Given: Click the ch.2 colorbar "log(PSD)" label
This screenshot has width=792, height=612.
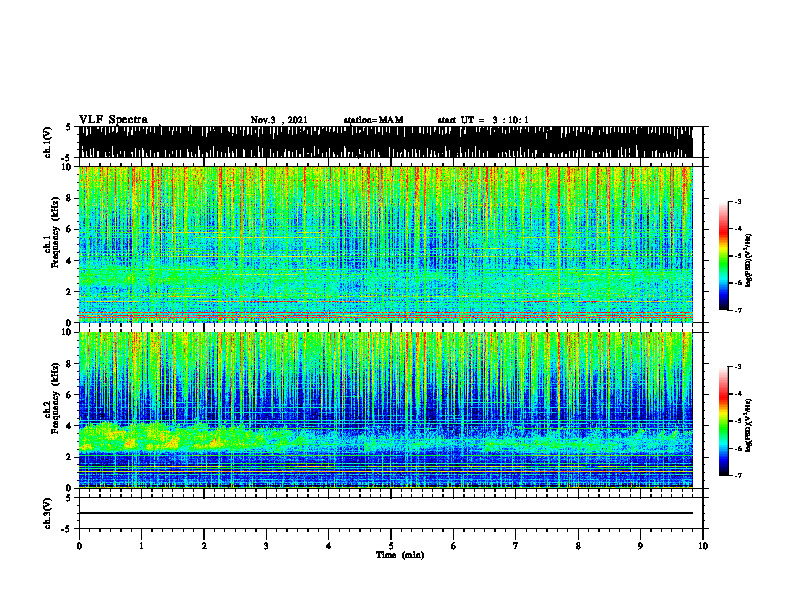Looking at the screenshot, I should (749, 425).
